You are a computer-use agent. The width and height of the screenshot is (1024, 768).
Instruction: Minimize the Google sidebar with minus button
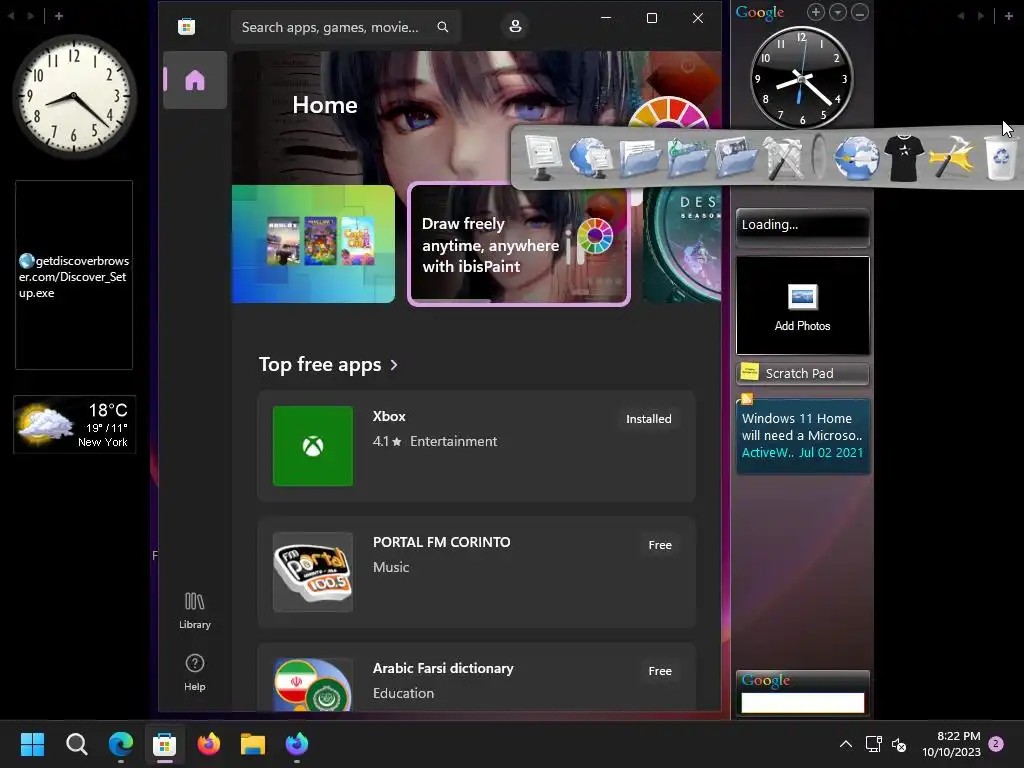coord(860,12)
